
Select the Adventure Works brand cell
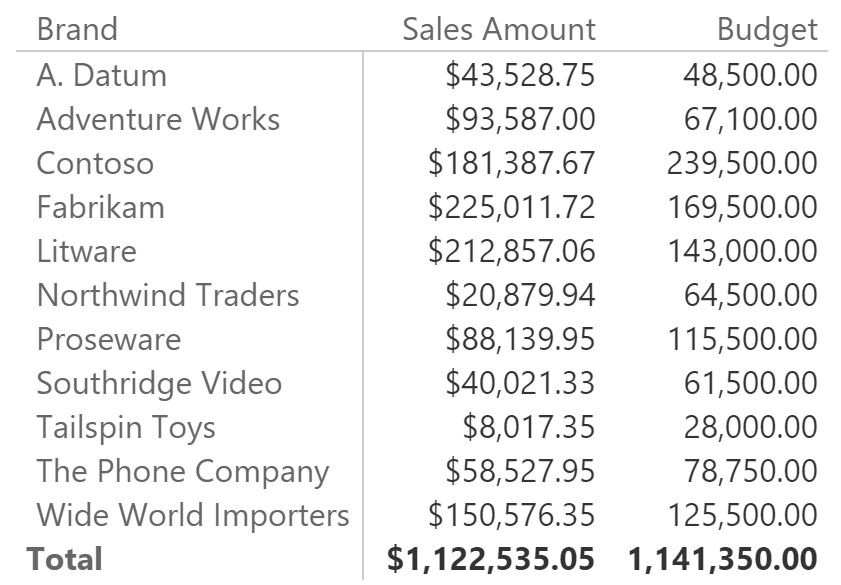(158, 119)
